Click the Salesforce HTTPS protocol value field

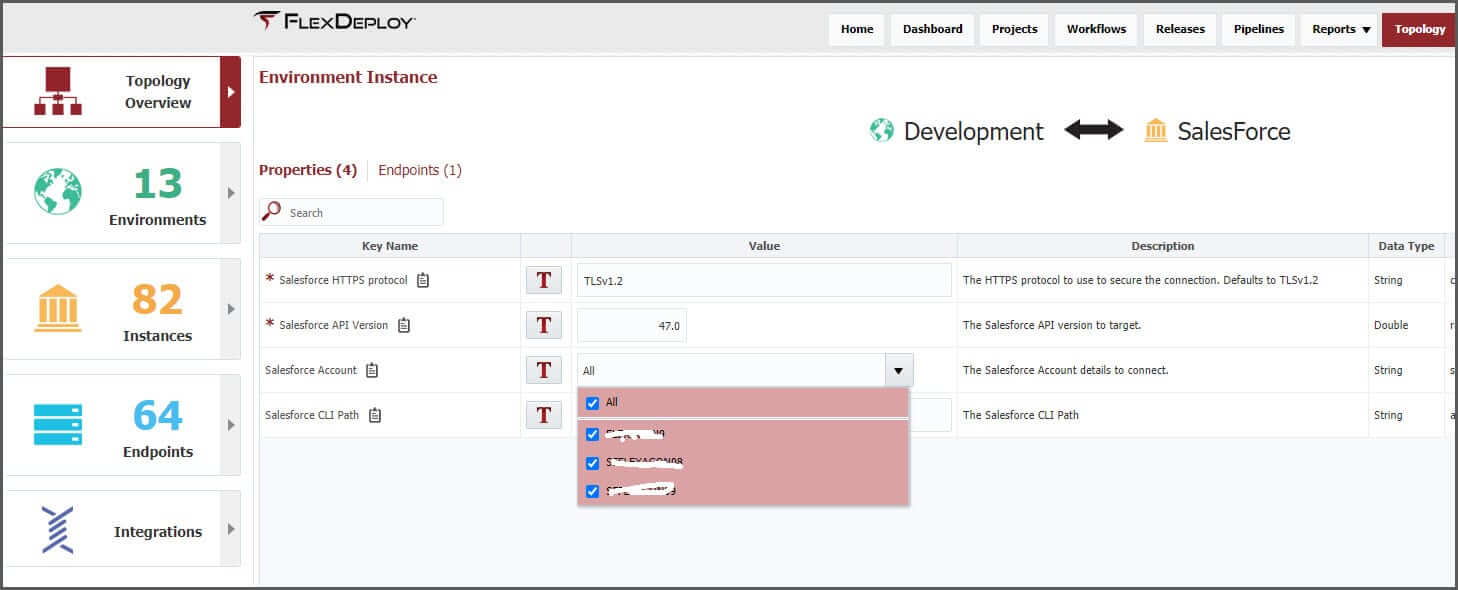(x=764, y=281)
